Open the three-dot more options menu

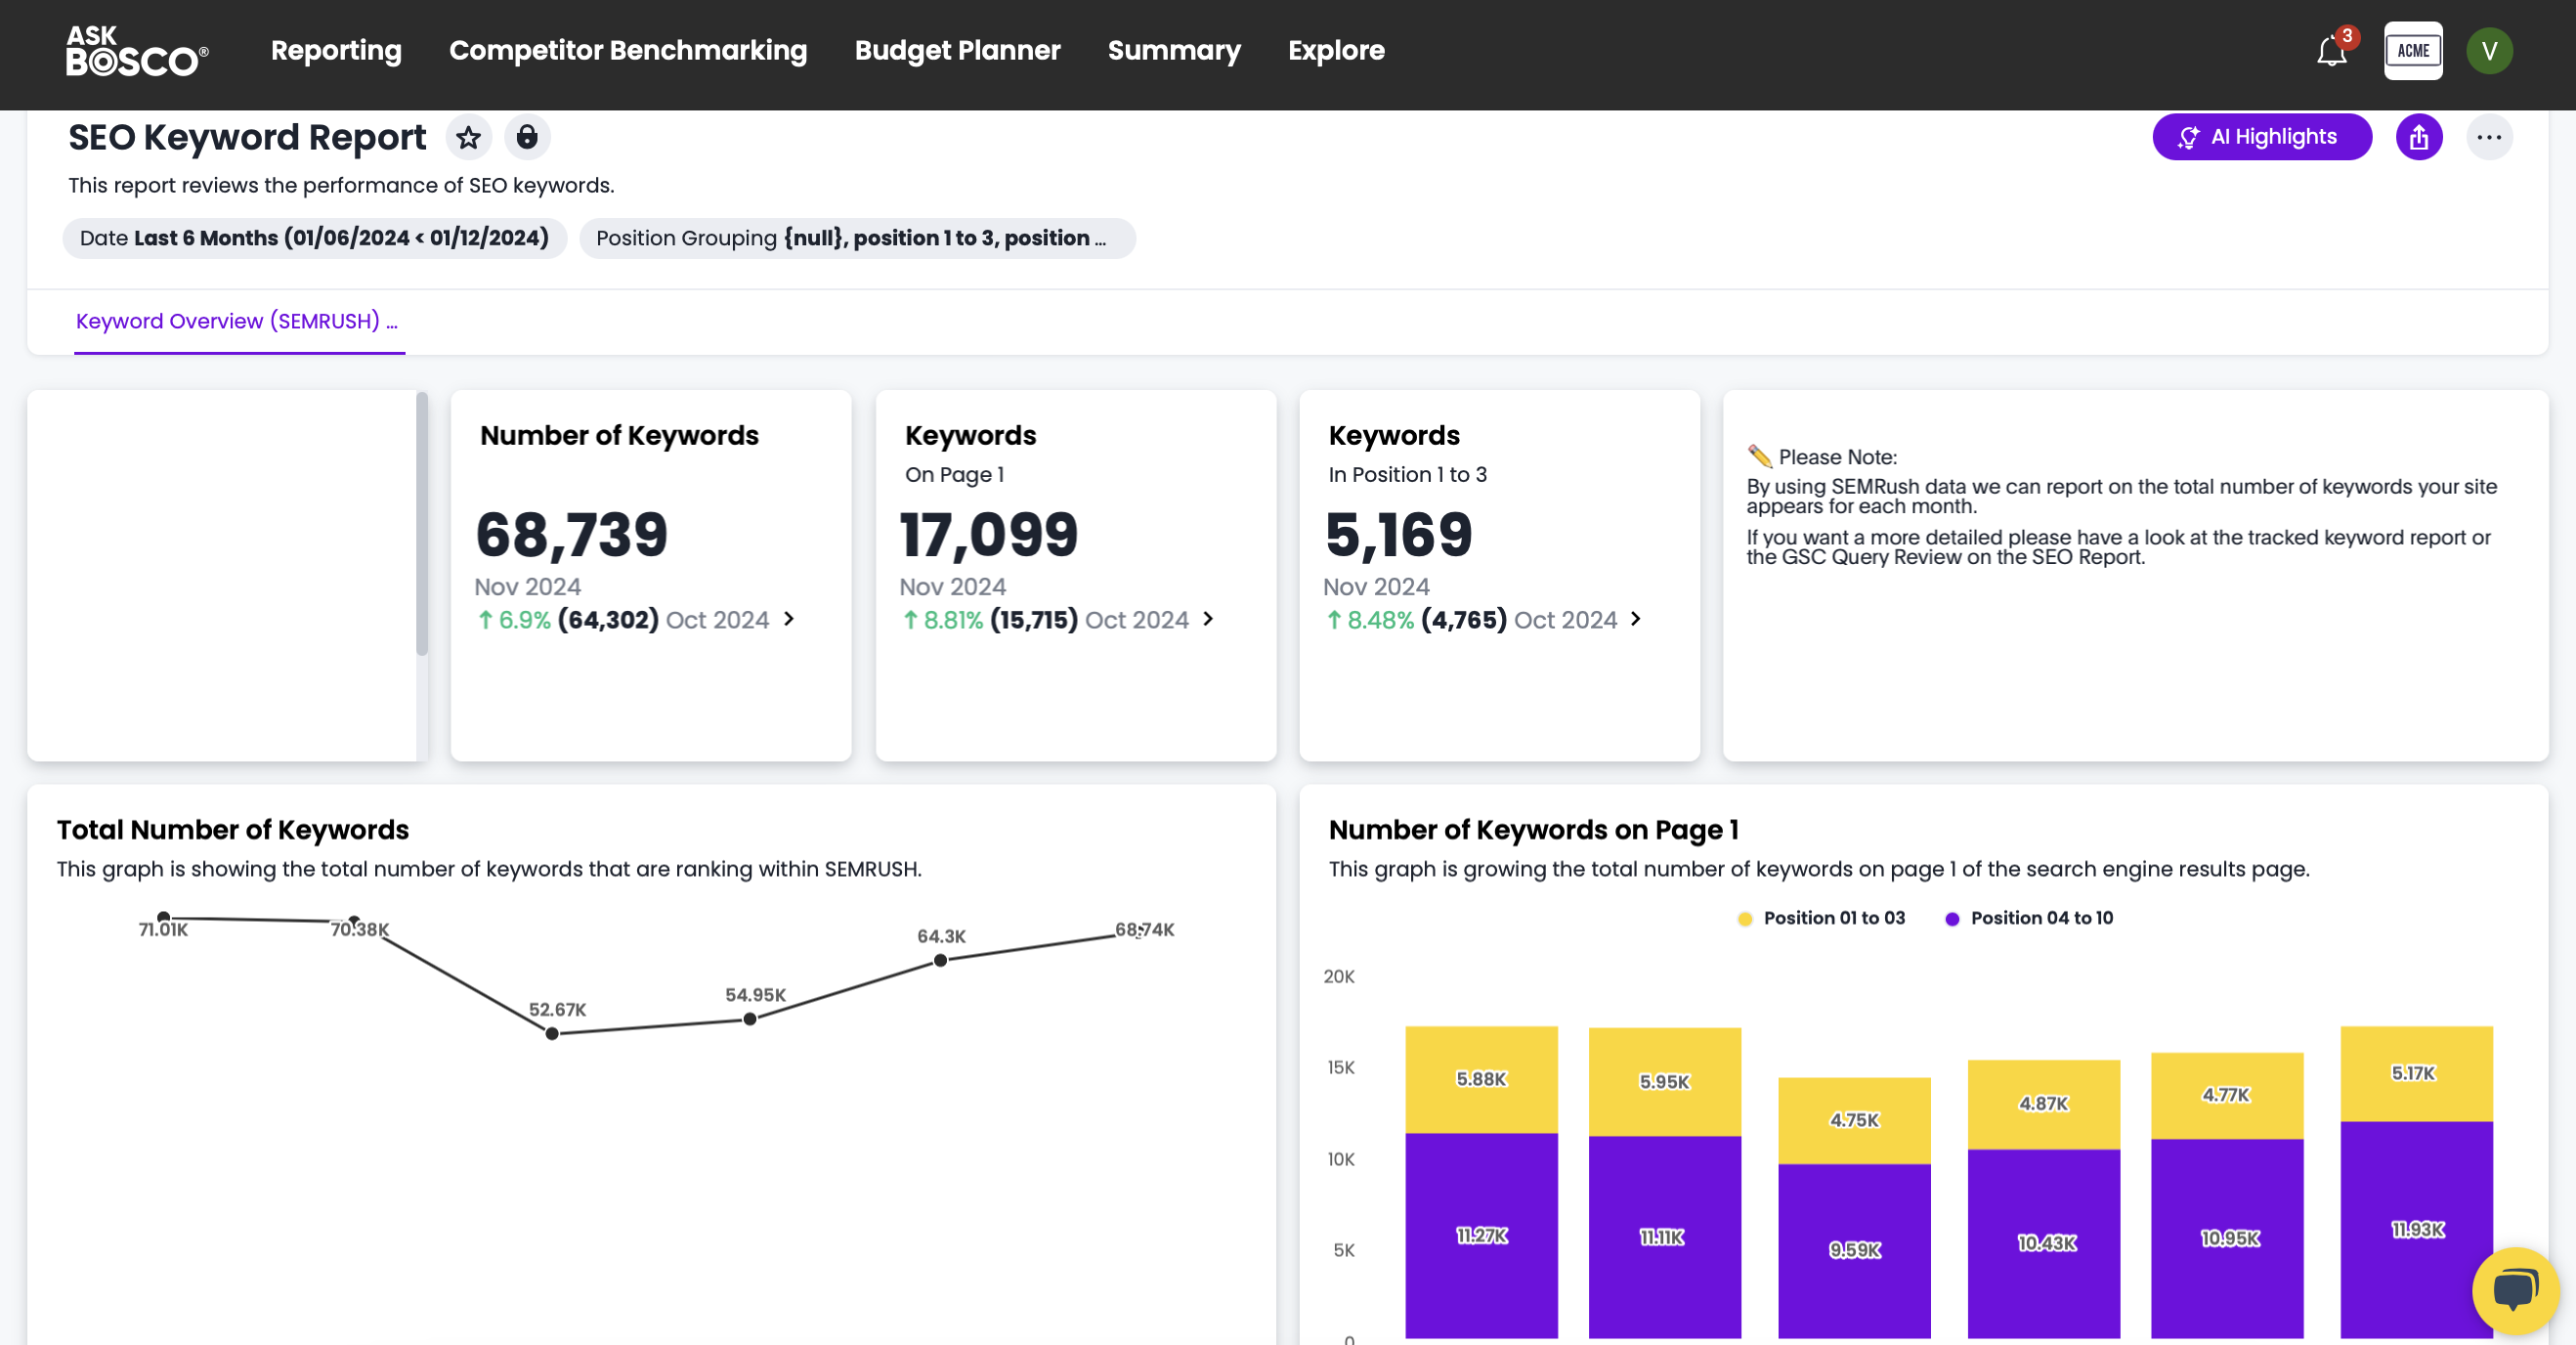2489,137
